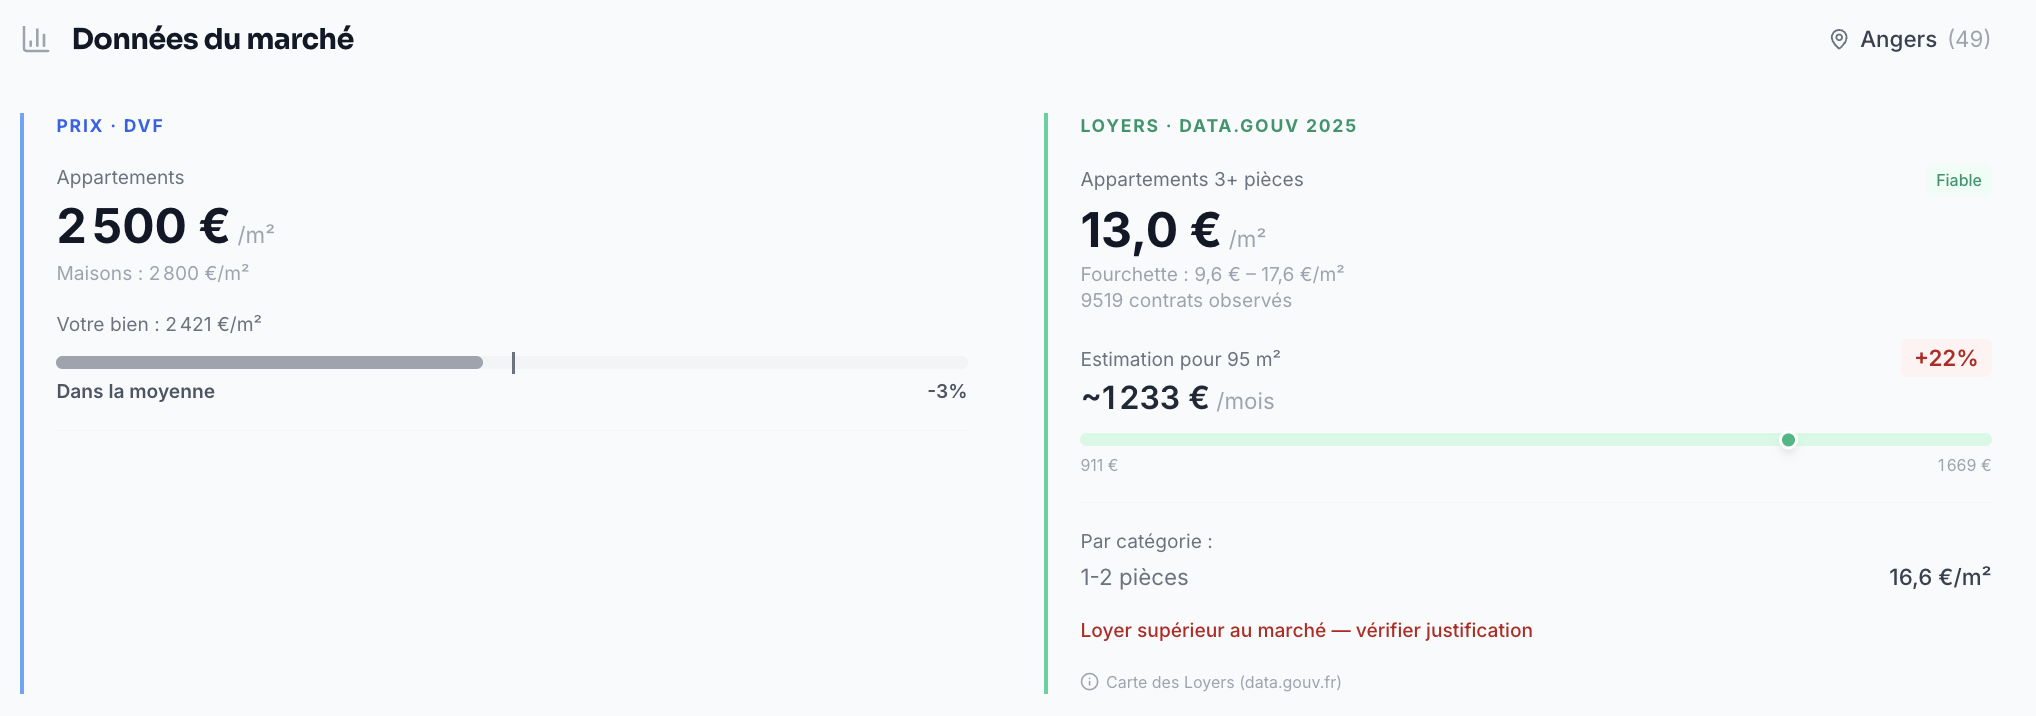Click the info icon beside Carte des Loyers
This screenshot has width=2036, height=716.
(x=1089, y=682)
